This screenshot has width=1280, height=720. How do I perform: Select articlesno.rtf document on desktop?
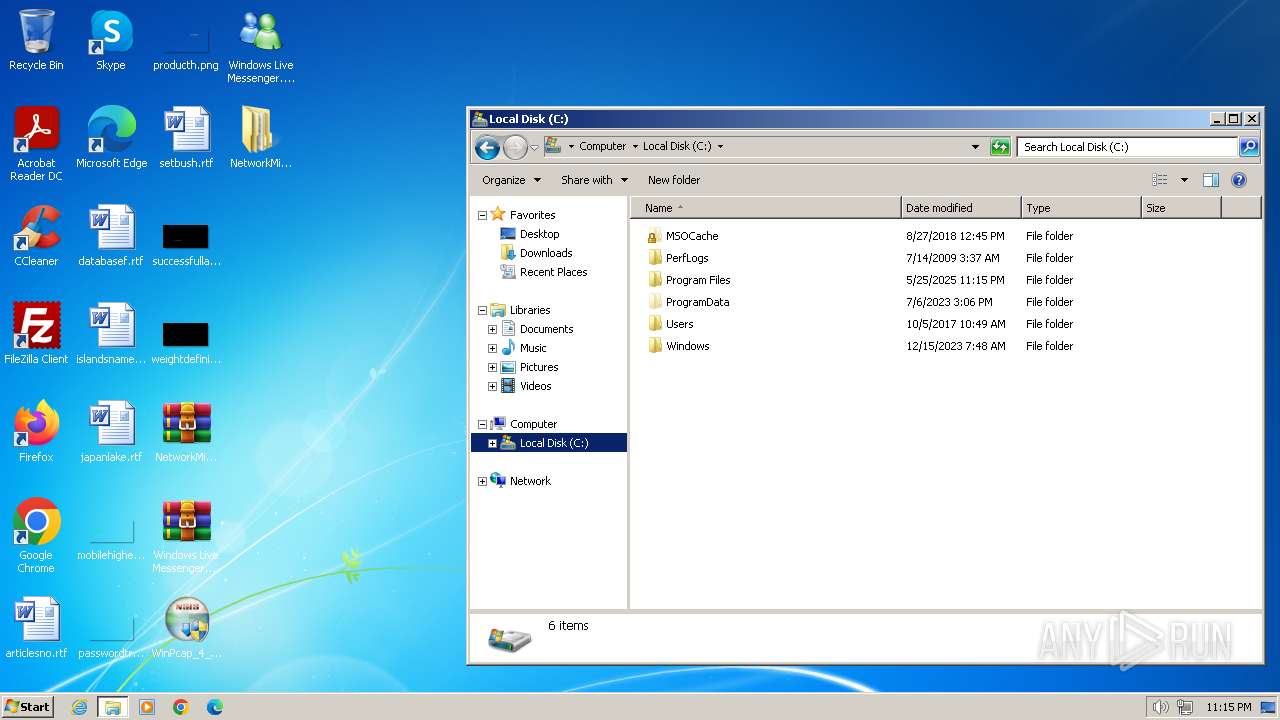(x=36, y=628)
